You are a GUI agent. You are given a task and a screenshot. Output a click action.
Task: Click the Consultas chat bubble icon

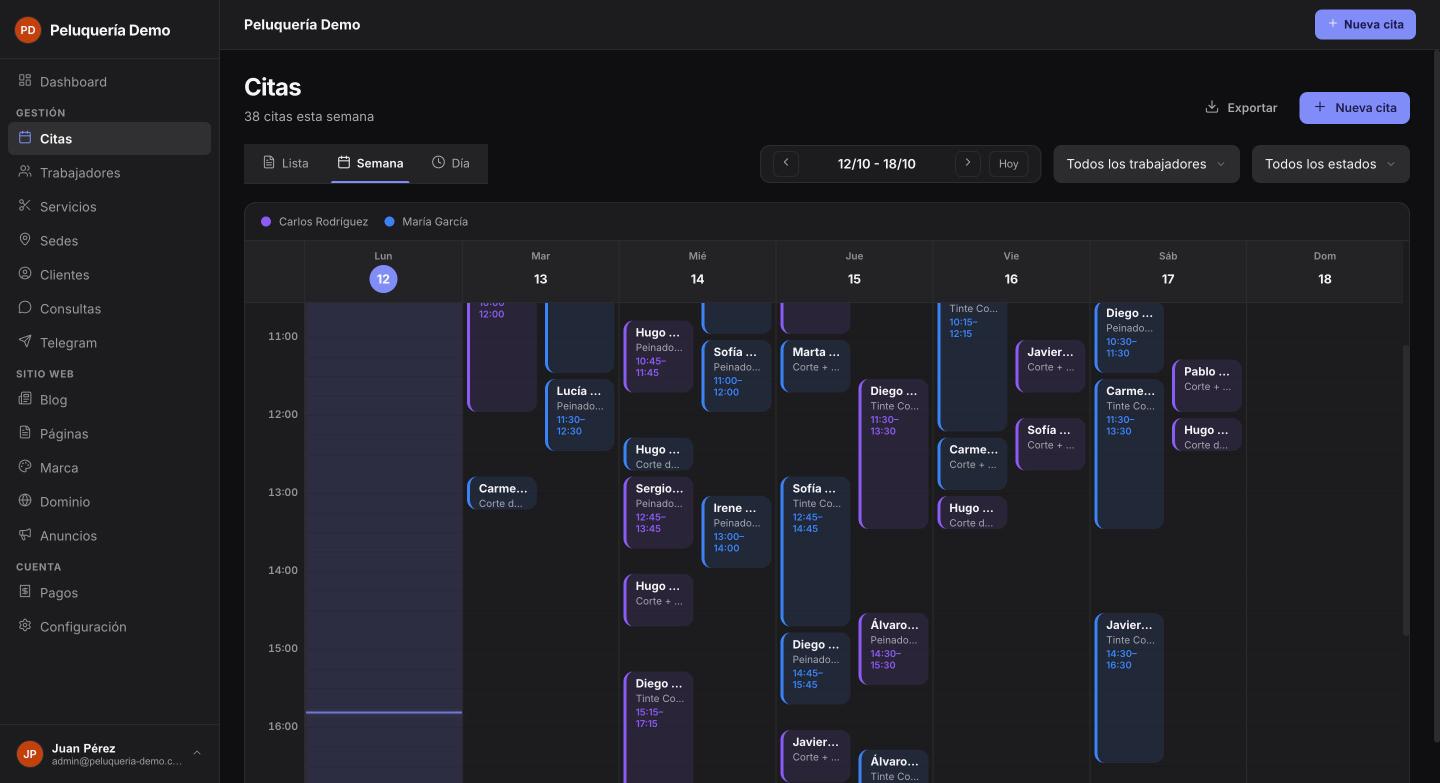(x=25, y=308)
